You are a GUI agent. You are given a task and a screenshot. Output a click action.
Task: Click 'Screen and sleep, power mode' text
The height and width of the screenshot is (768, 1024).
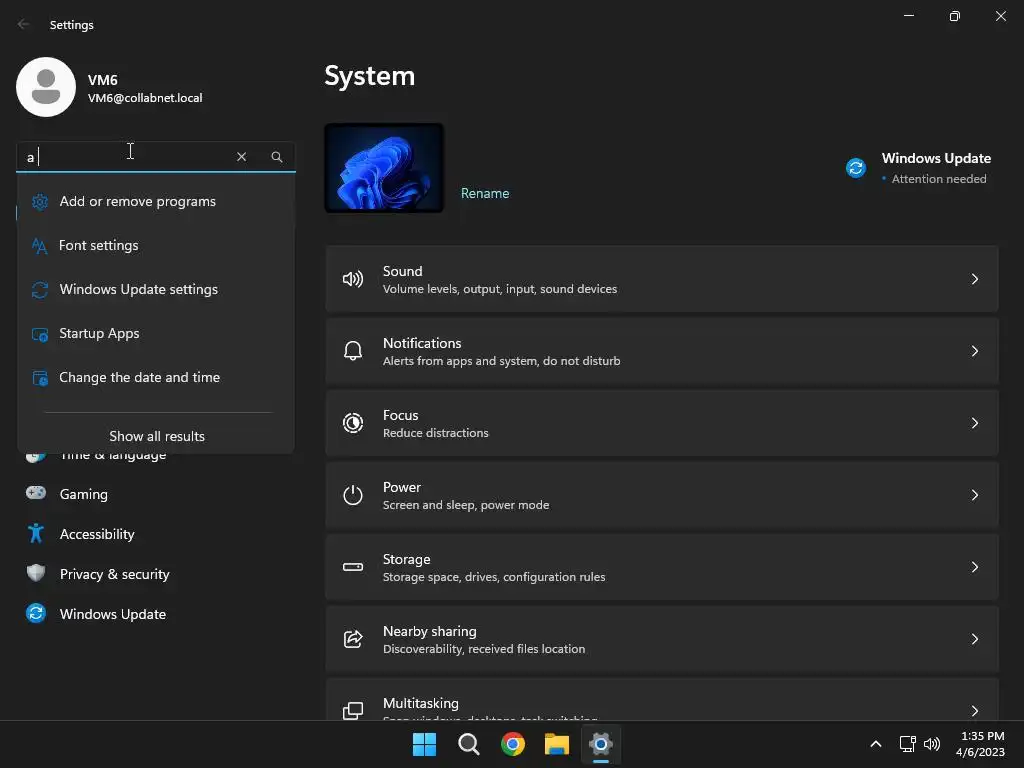pos(466,505)
